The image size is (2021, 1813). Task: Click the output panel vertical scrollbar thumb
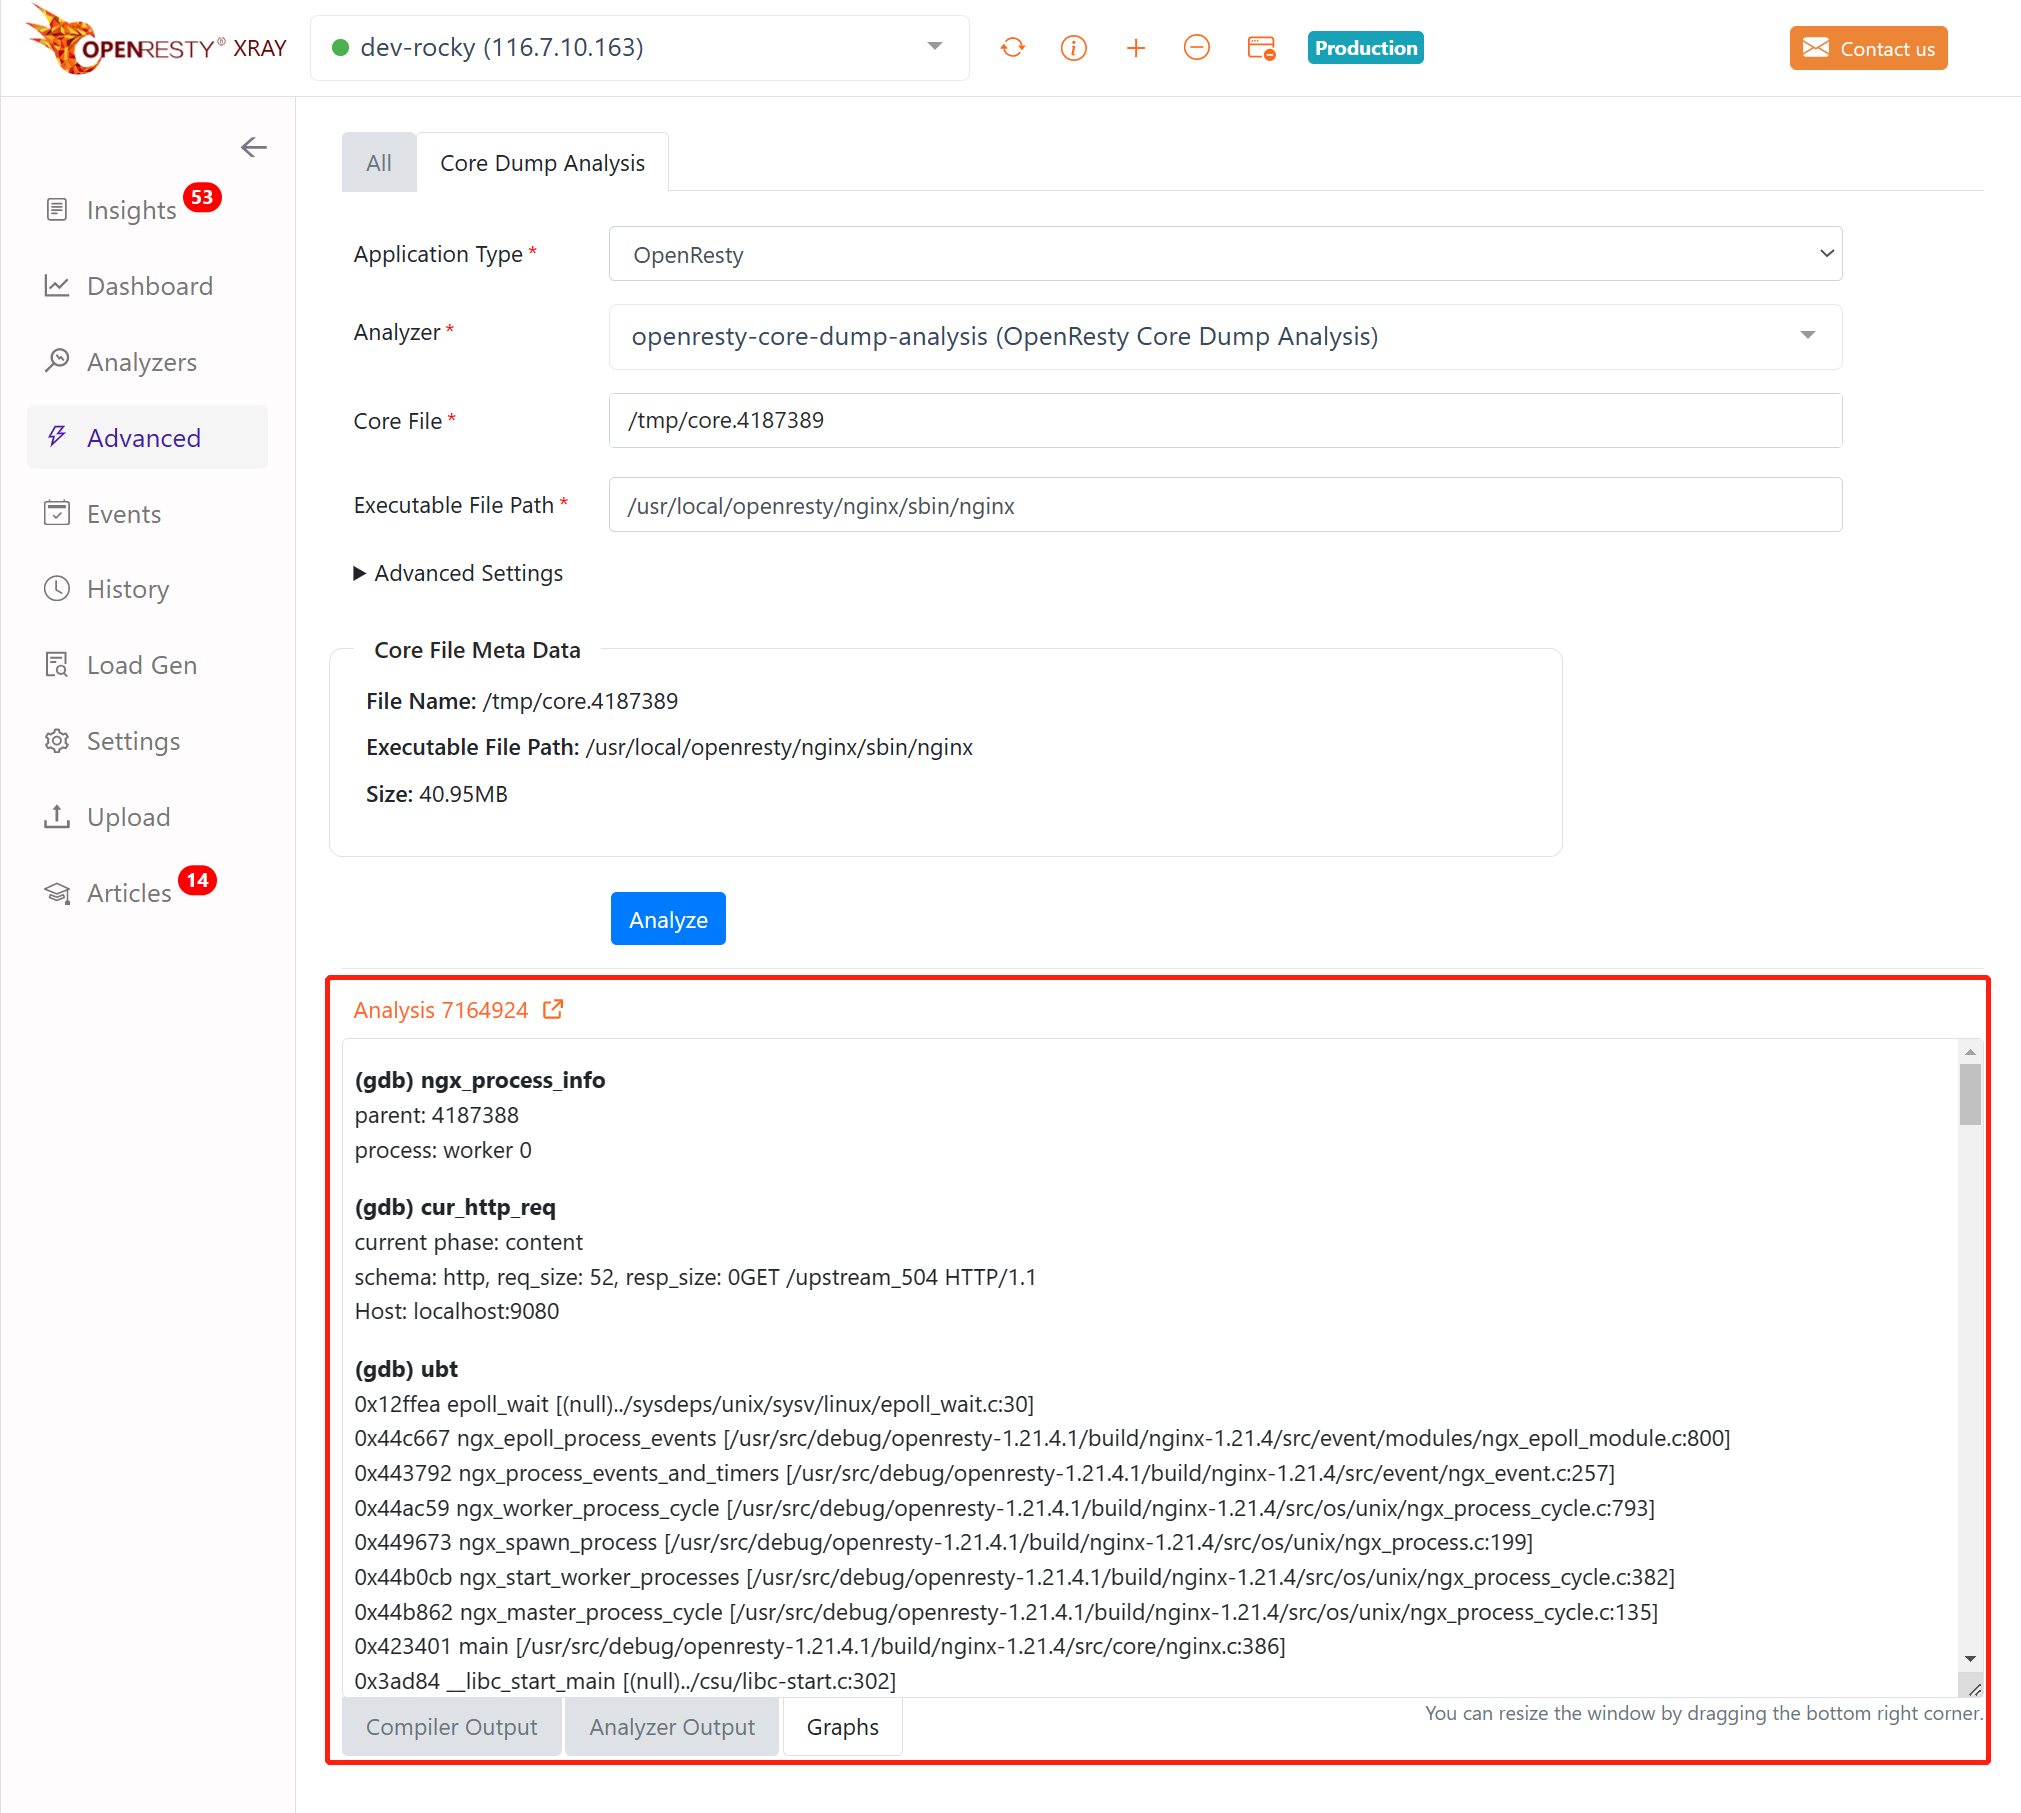1970,1094
